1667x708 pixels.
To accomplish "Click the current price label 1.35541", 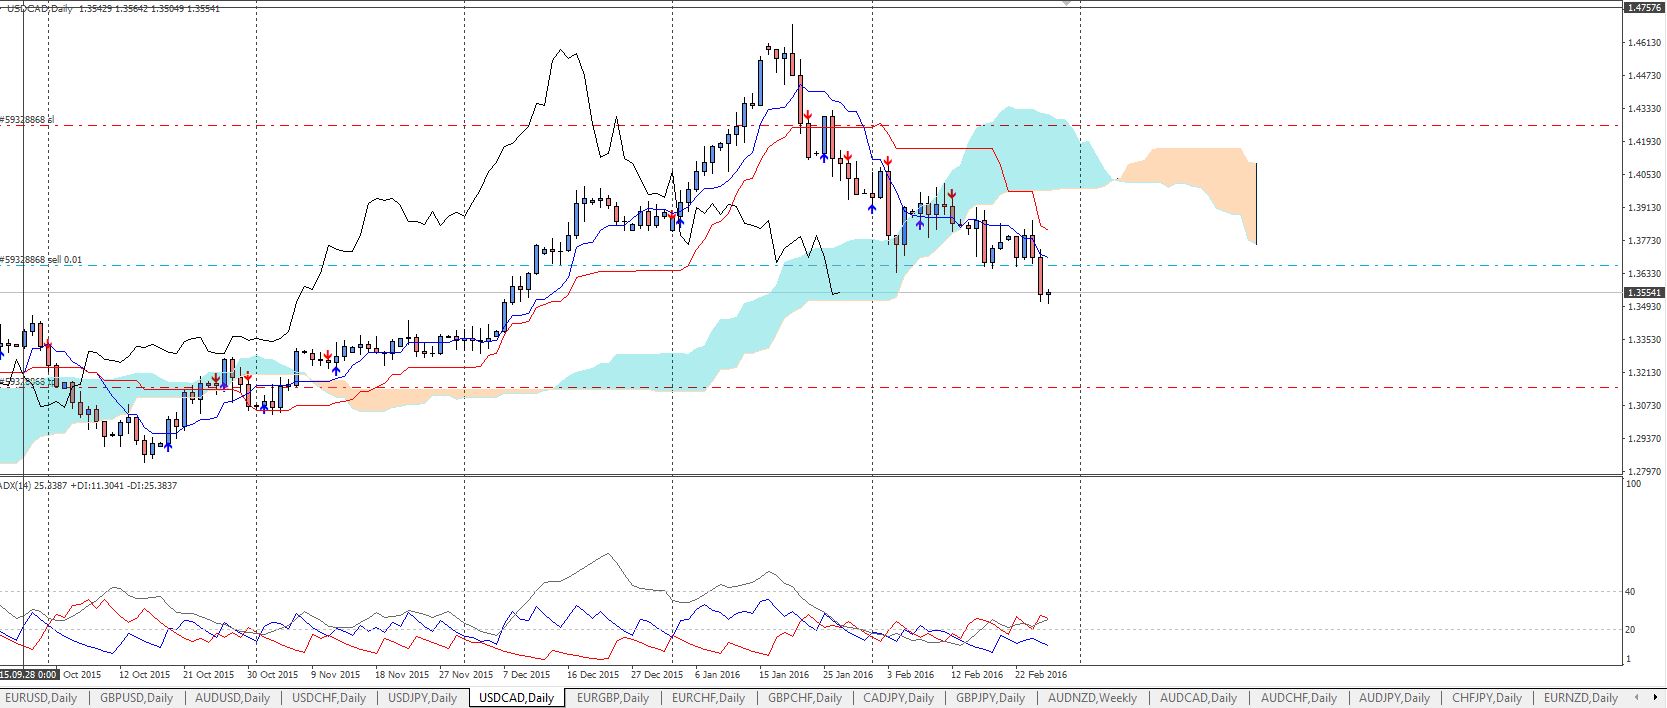I will pos(1644,293).
